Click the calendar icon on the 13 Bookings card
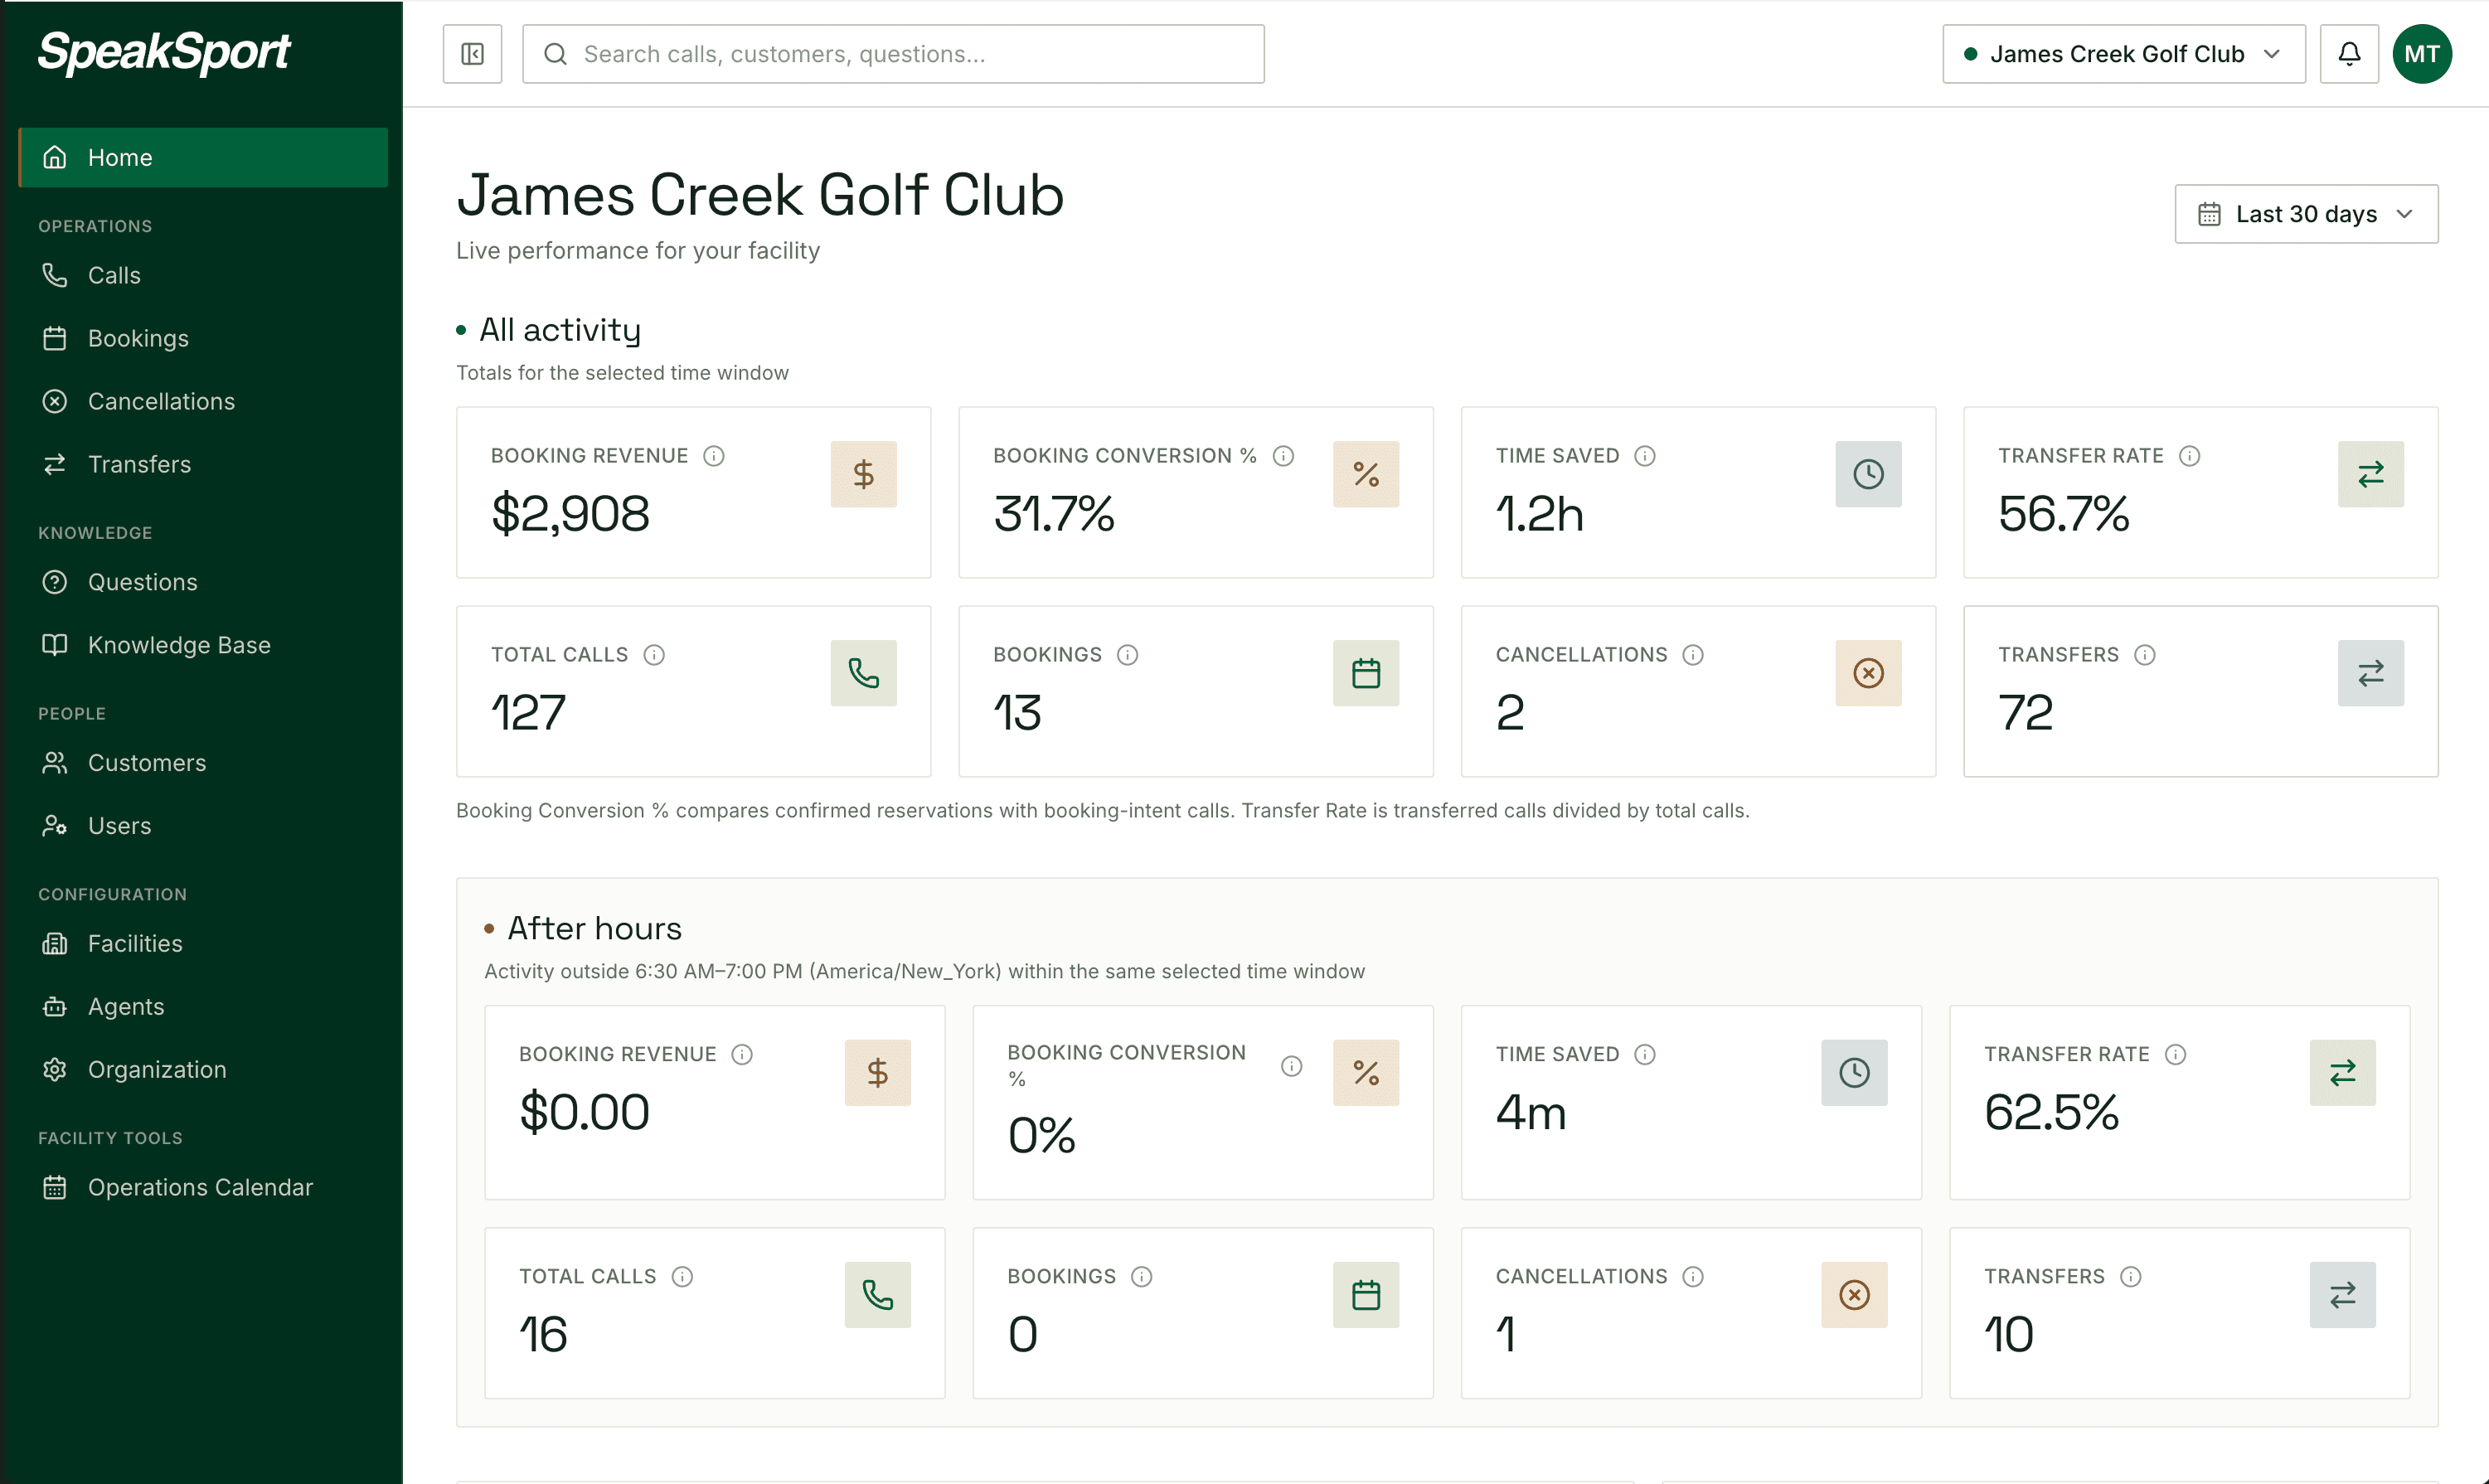The image size is (2489, 1484). click(1366, 673)
